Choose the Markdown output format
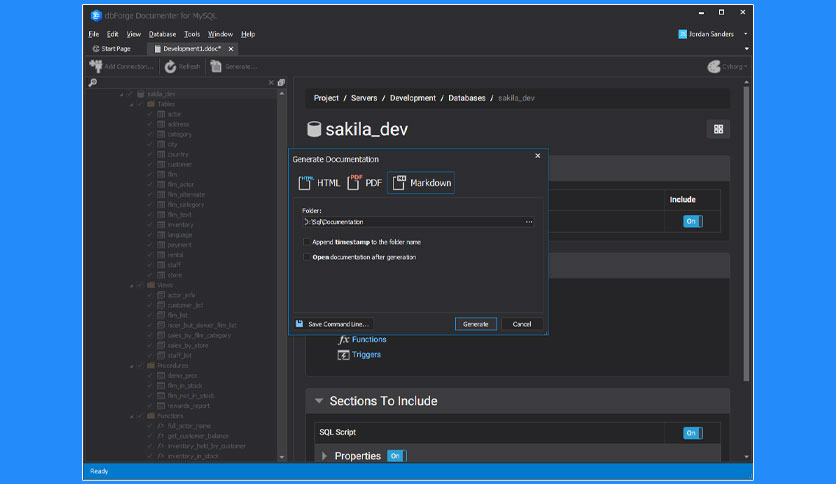This screenshot has width=836, height=484. coord(421,183)
